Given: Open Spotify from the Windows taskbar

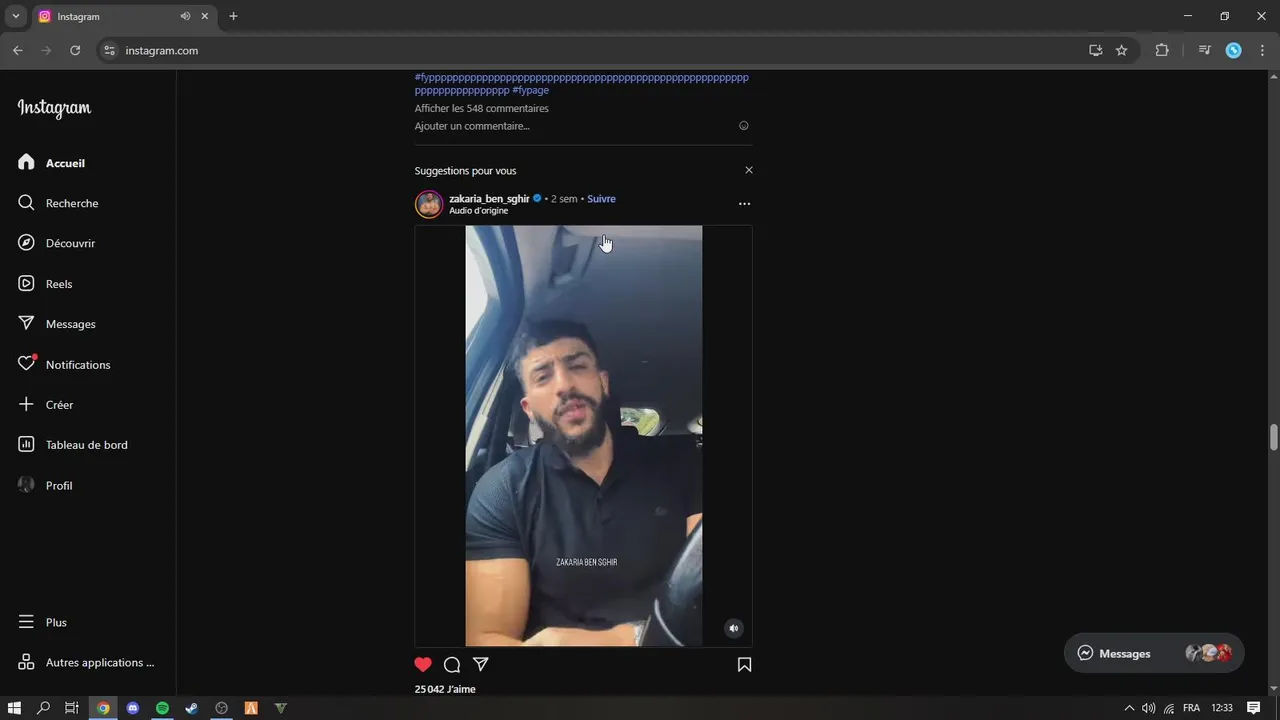Looking at the screenshot, I should (162, 708).
